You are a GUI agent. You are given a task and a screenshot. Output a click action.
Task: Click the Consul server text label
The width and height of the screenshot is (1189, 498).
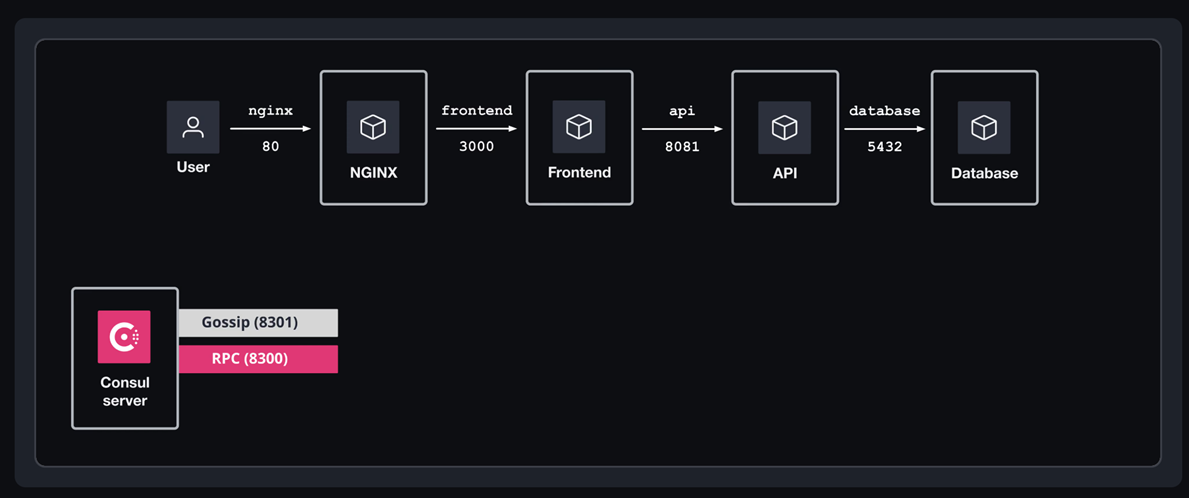pyautogui.click(x=125, y=392)
